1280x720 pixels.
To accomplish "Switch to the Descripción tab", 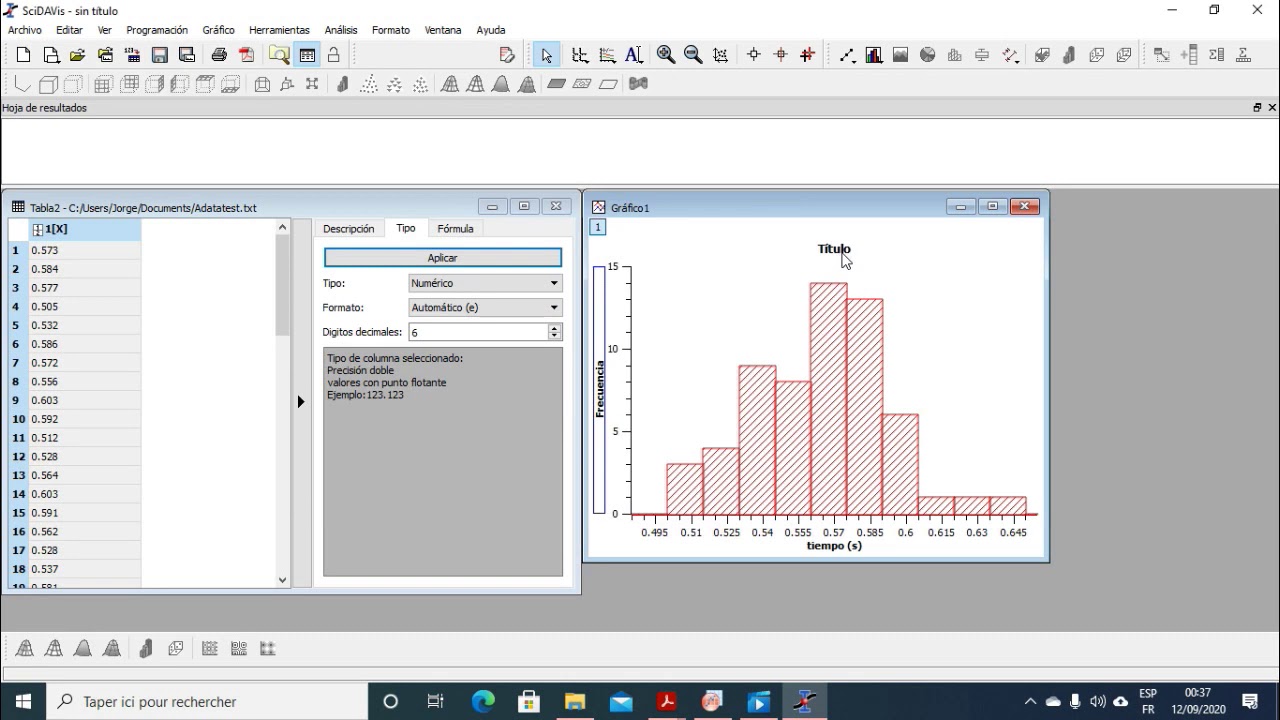I will pos(348,229).
